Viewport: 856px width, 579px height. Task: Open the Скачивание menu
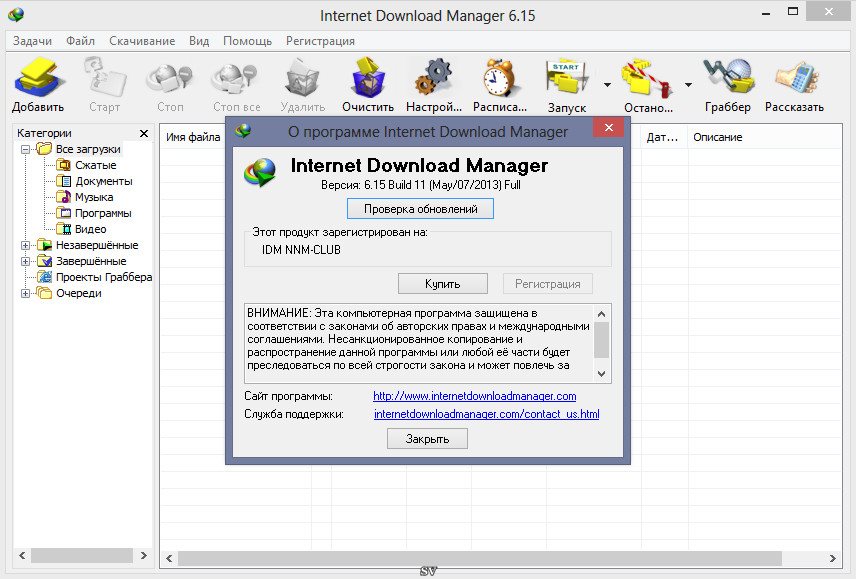click(142, 41)
